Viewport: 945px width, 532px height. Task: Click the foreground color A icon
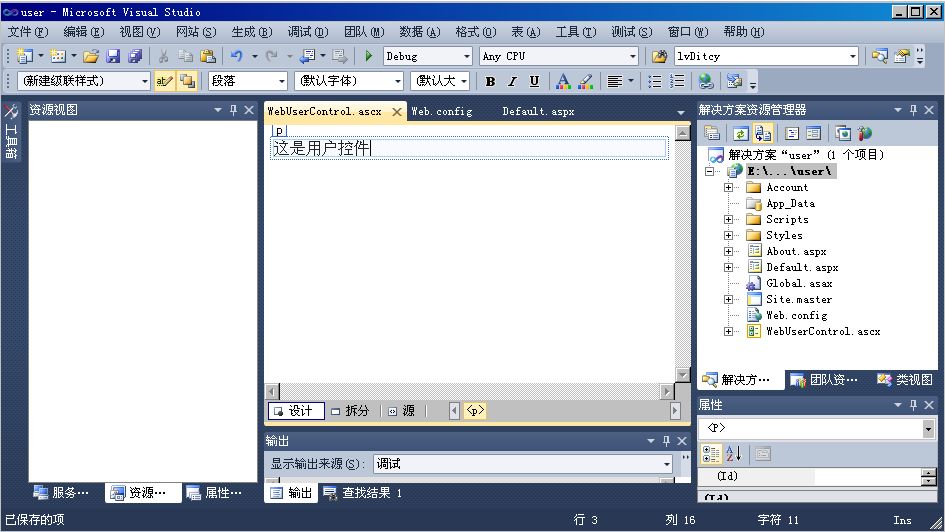point(563,81)
